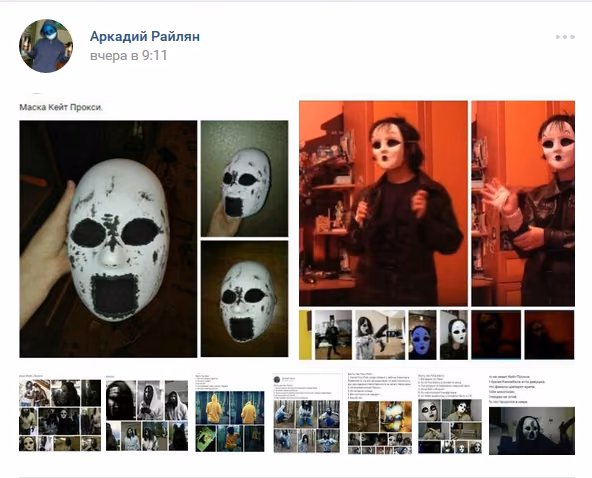Open dark red thumbnail at row's far right

[549, 335]
